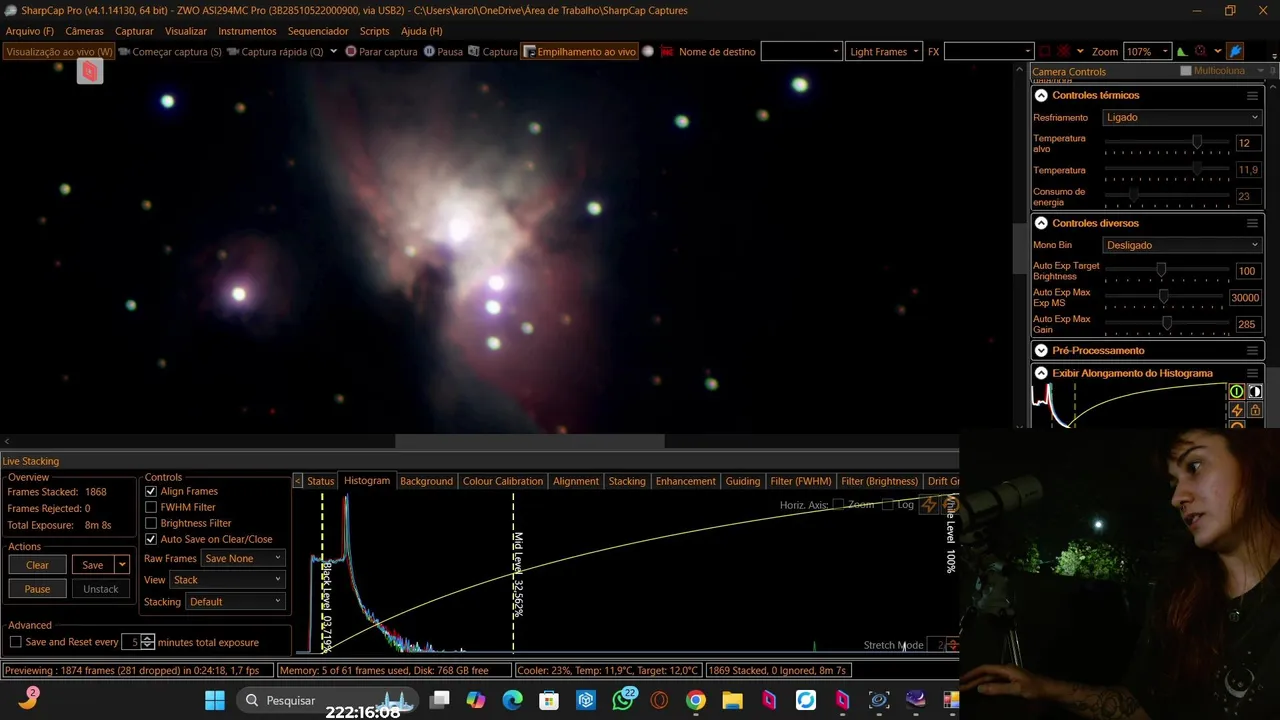Open the Raw Frames Save None dropdown
This screenshot has width=1280, height=720.
click(x=244, y=559)
